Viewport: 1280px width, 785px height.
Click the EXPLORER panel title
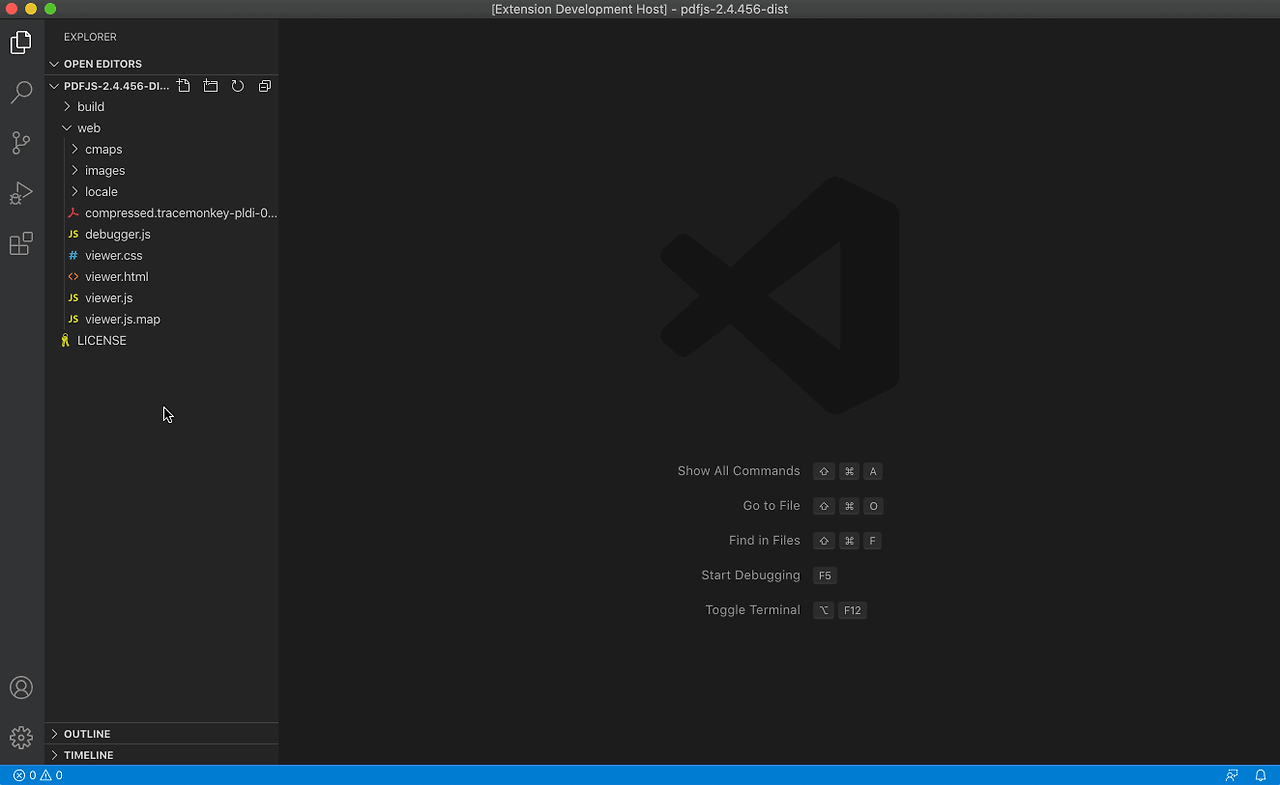click(x=90, y=37)
